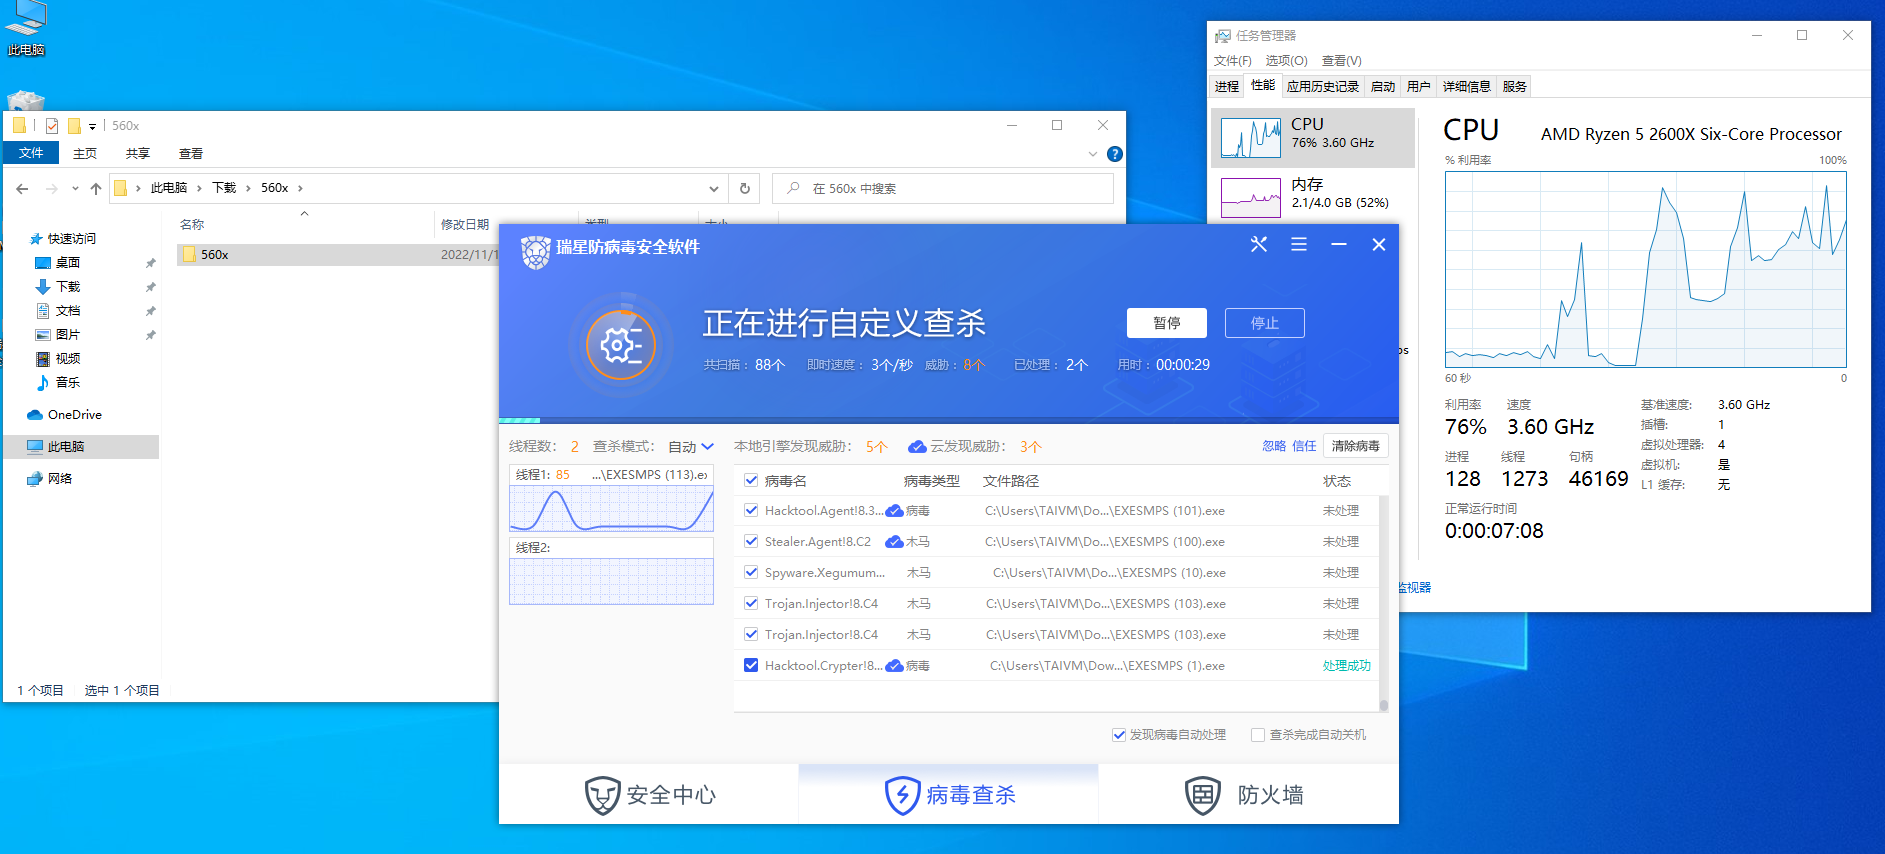The height and width of the screenshot is (854, 1885).
Task: Go back in File Explorer
Action: [22, 188]
